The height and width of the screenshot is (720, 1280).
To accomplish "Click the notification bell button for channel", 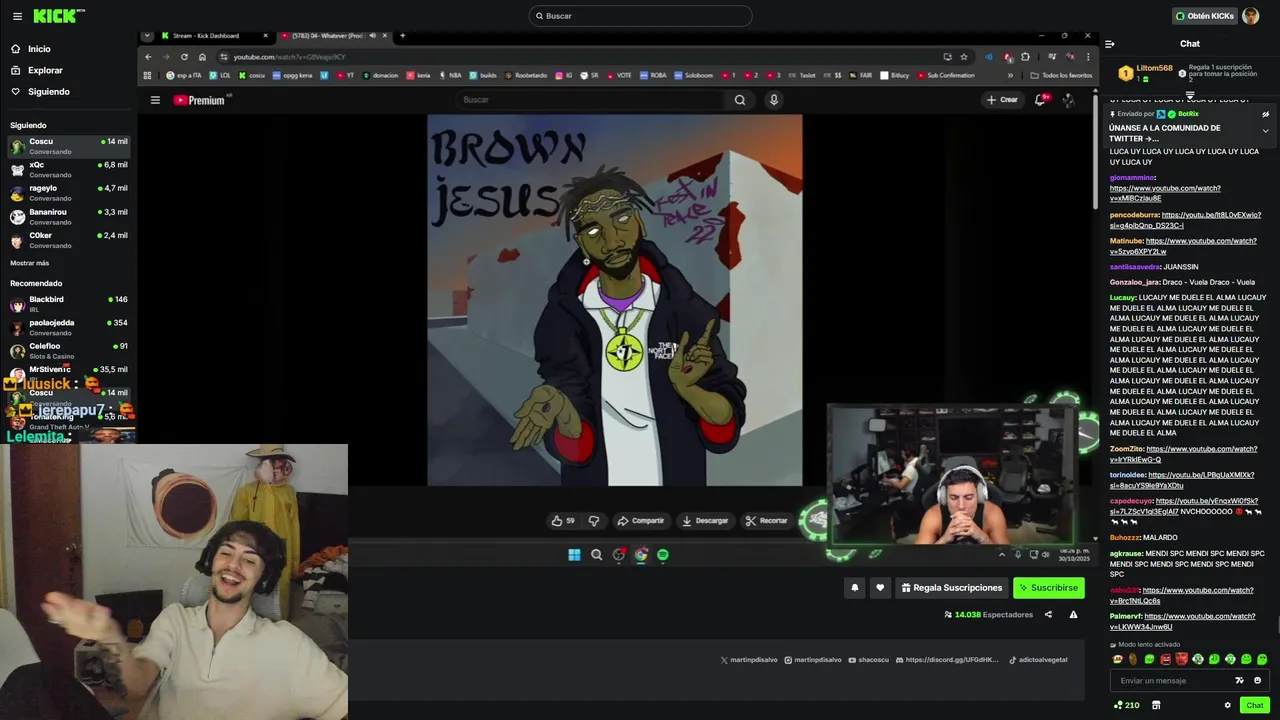I will [x=854, y=588].
